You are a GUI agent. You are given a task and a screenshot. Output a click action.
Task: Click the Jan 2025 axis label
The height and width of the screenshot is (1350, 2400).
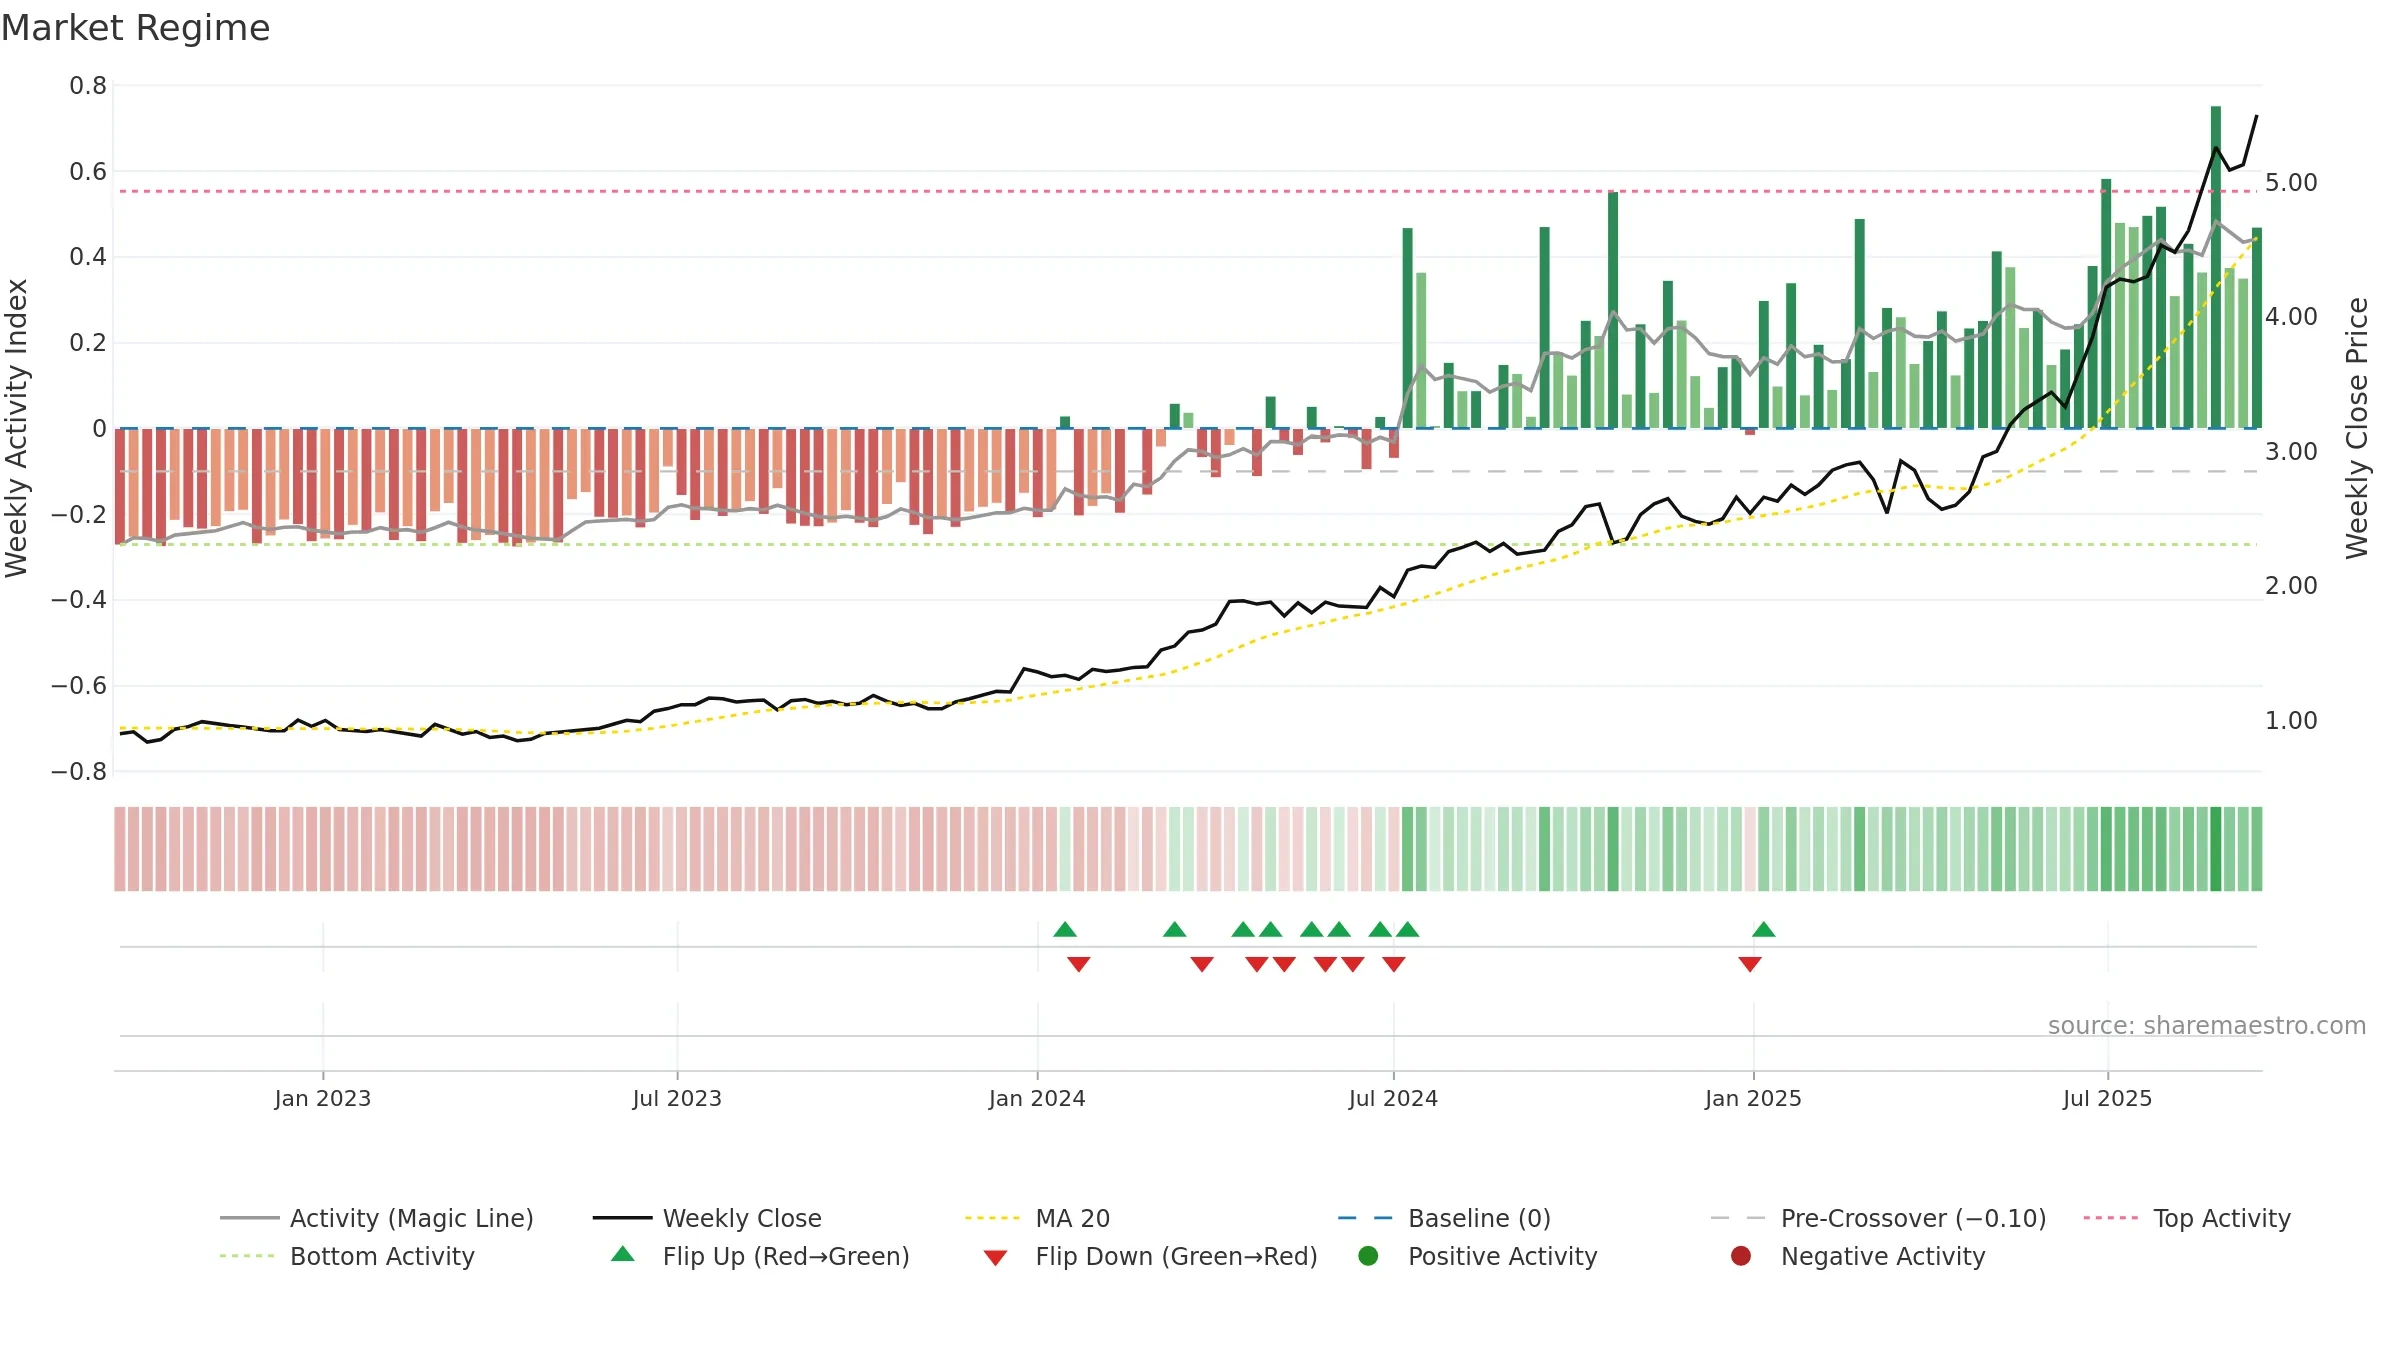pyautogui.click(x=1753, y=1098)
